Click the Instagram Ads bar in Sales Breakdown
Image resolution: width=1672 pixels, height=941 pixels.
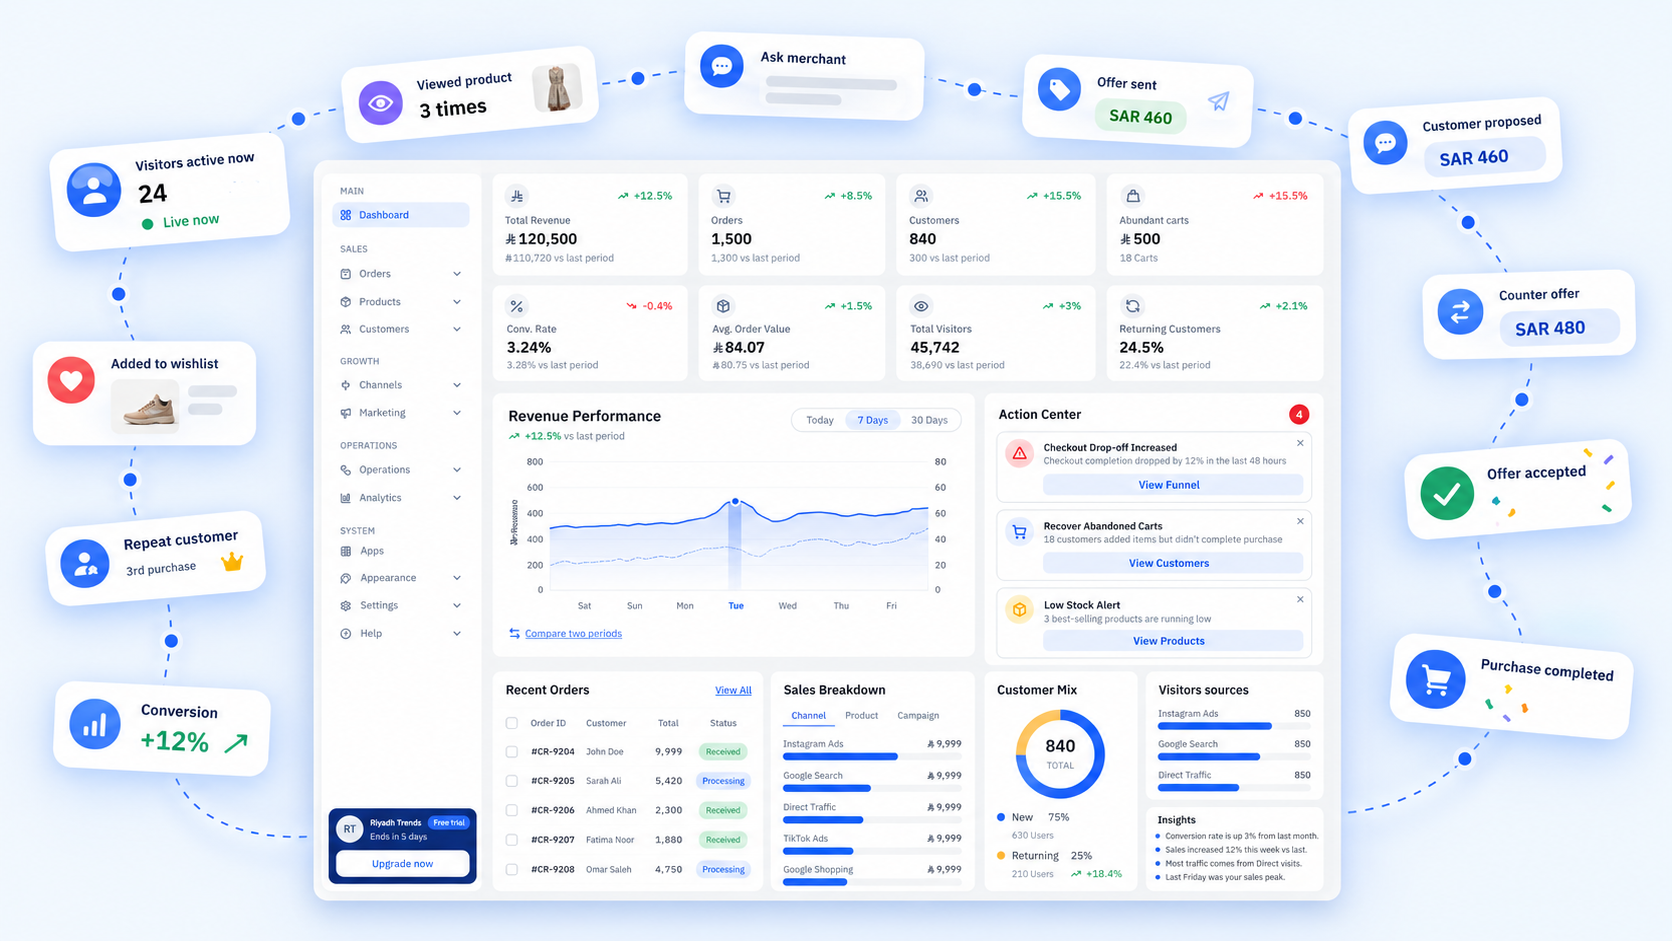click(872, 757)
